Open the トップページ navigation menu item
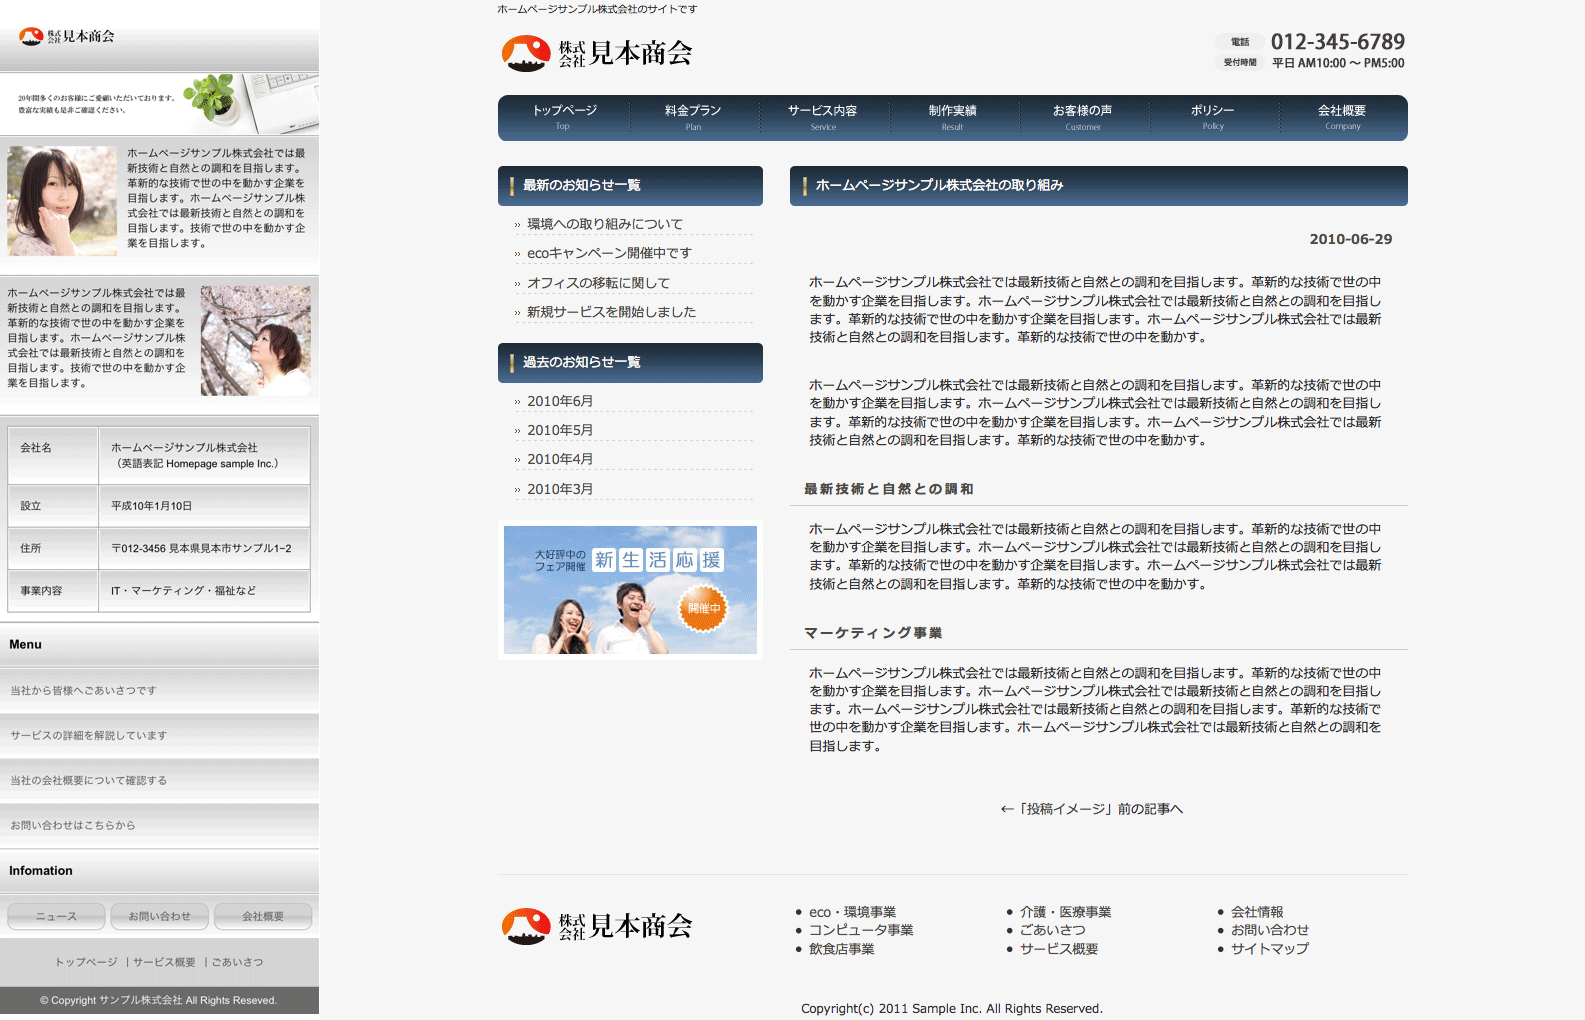This screenshot has width=1585, height=1020. (x=564, y=117)
